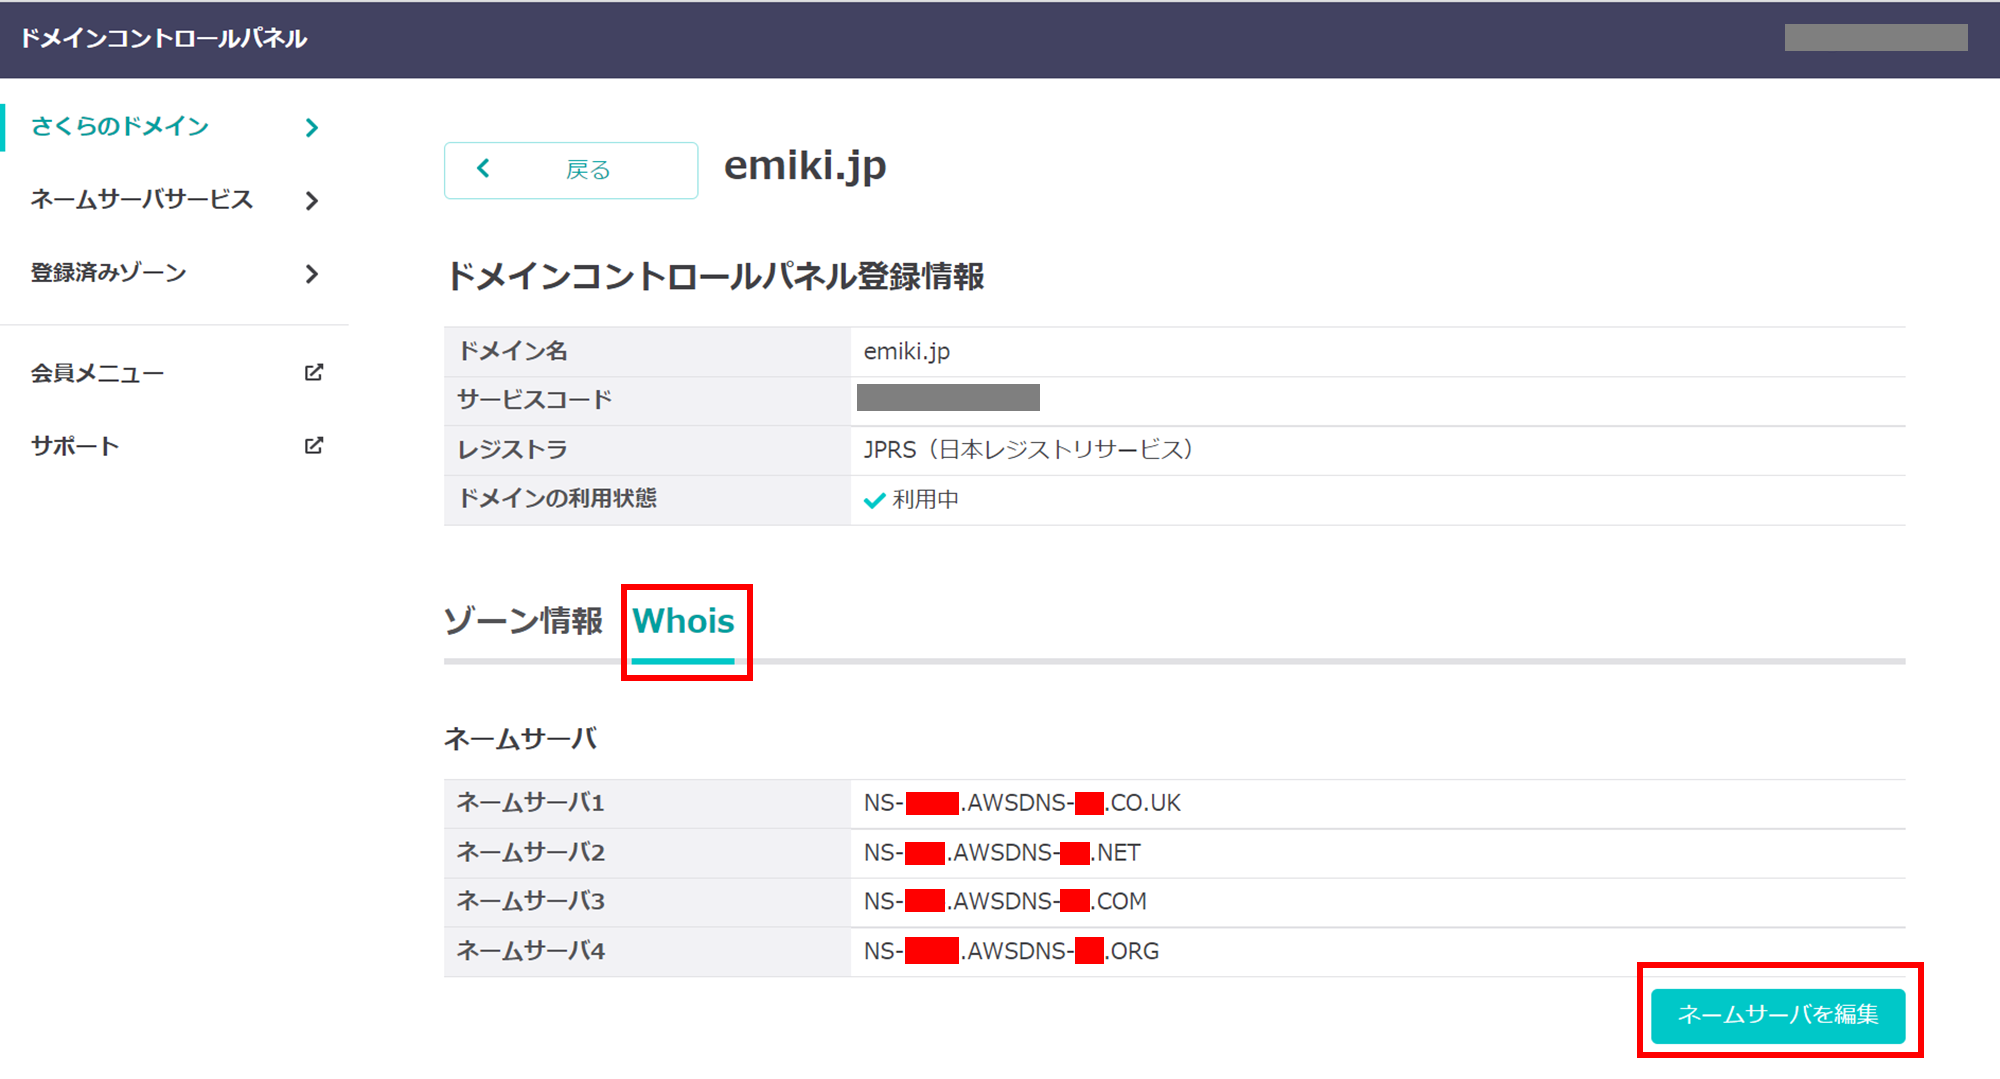Click the ネームサーバ1 row label

pos(531,803)
